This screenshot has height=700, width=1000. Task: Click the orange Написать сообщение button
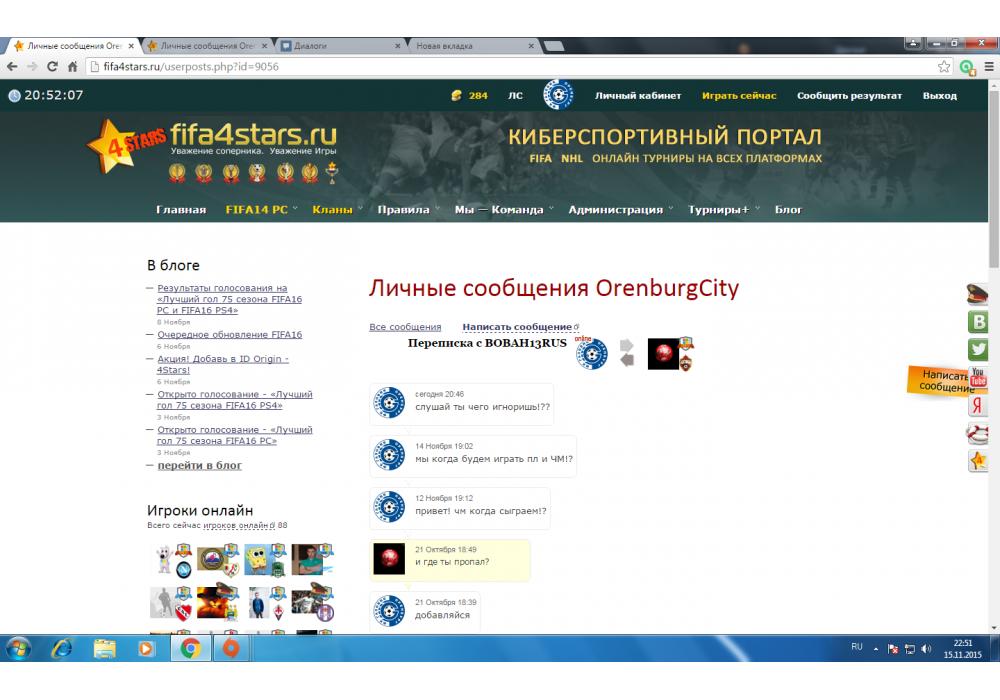coord(940,381)
